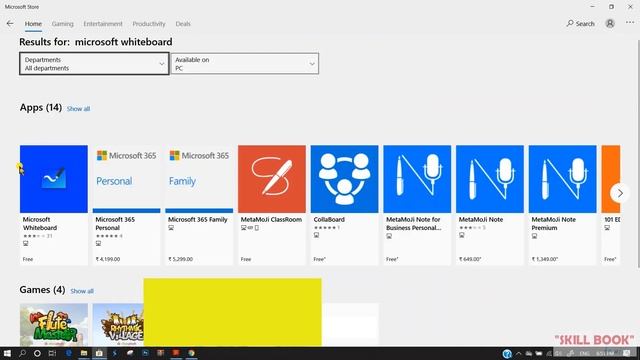Expand the Departments dropdown
Image resolution: width=640 pixels, height=360 pixels.
tap(94, 64)
